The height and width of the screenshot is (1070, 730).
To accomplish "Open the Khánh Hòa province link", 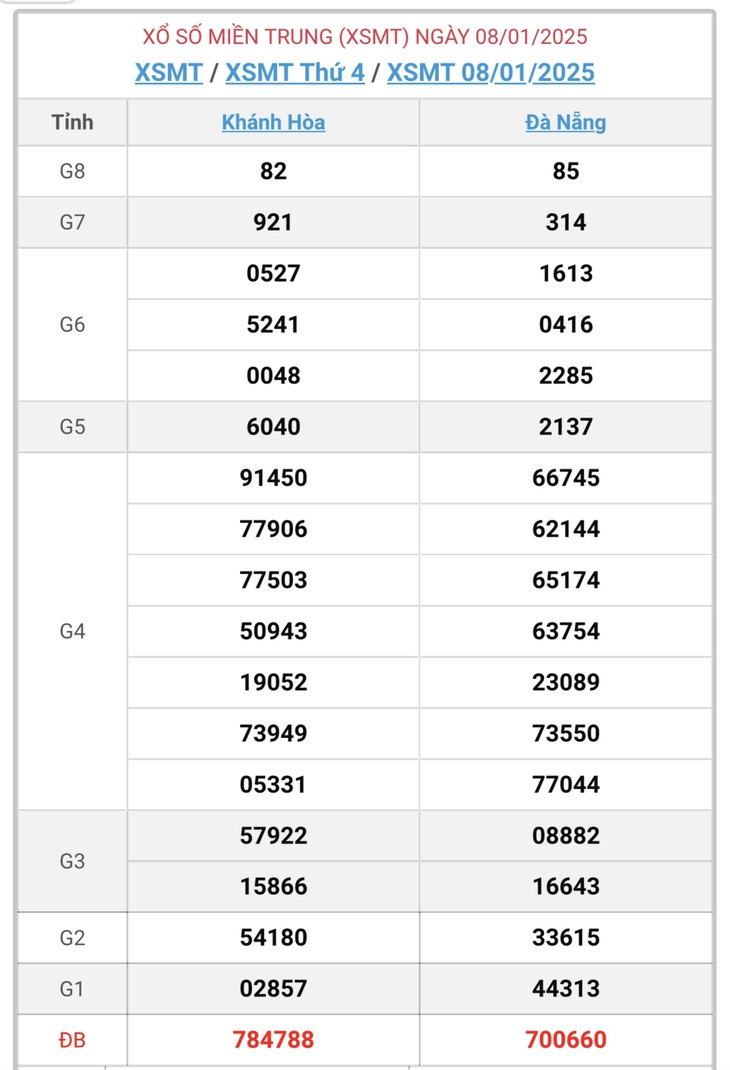I will [x=273, y=122].
